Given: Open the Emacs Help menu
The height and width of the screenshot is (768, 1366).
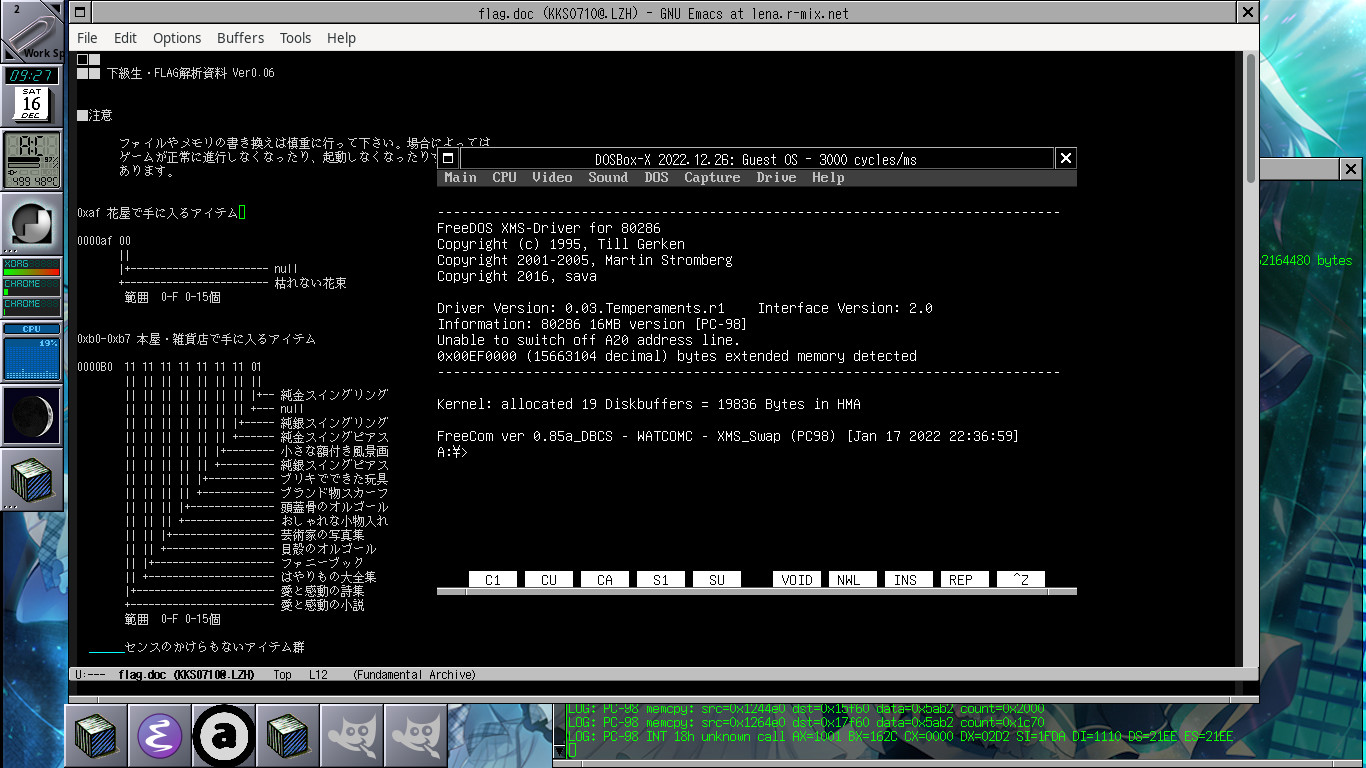Looking at the screenshot, I should (x=341, y=38).
